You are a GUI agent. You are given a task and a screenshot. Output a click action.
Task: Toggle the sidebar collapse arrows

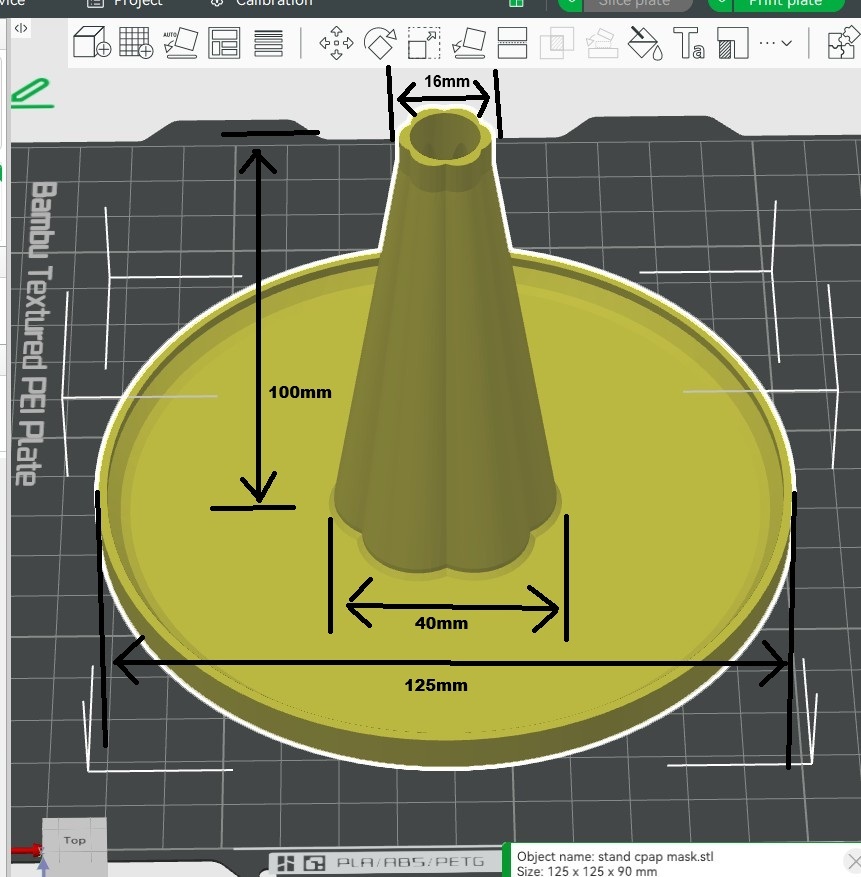[x=20, y=29]
